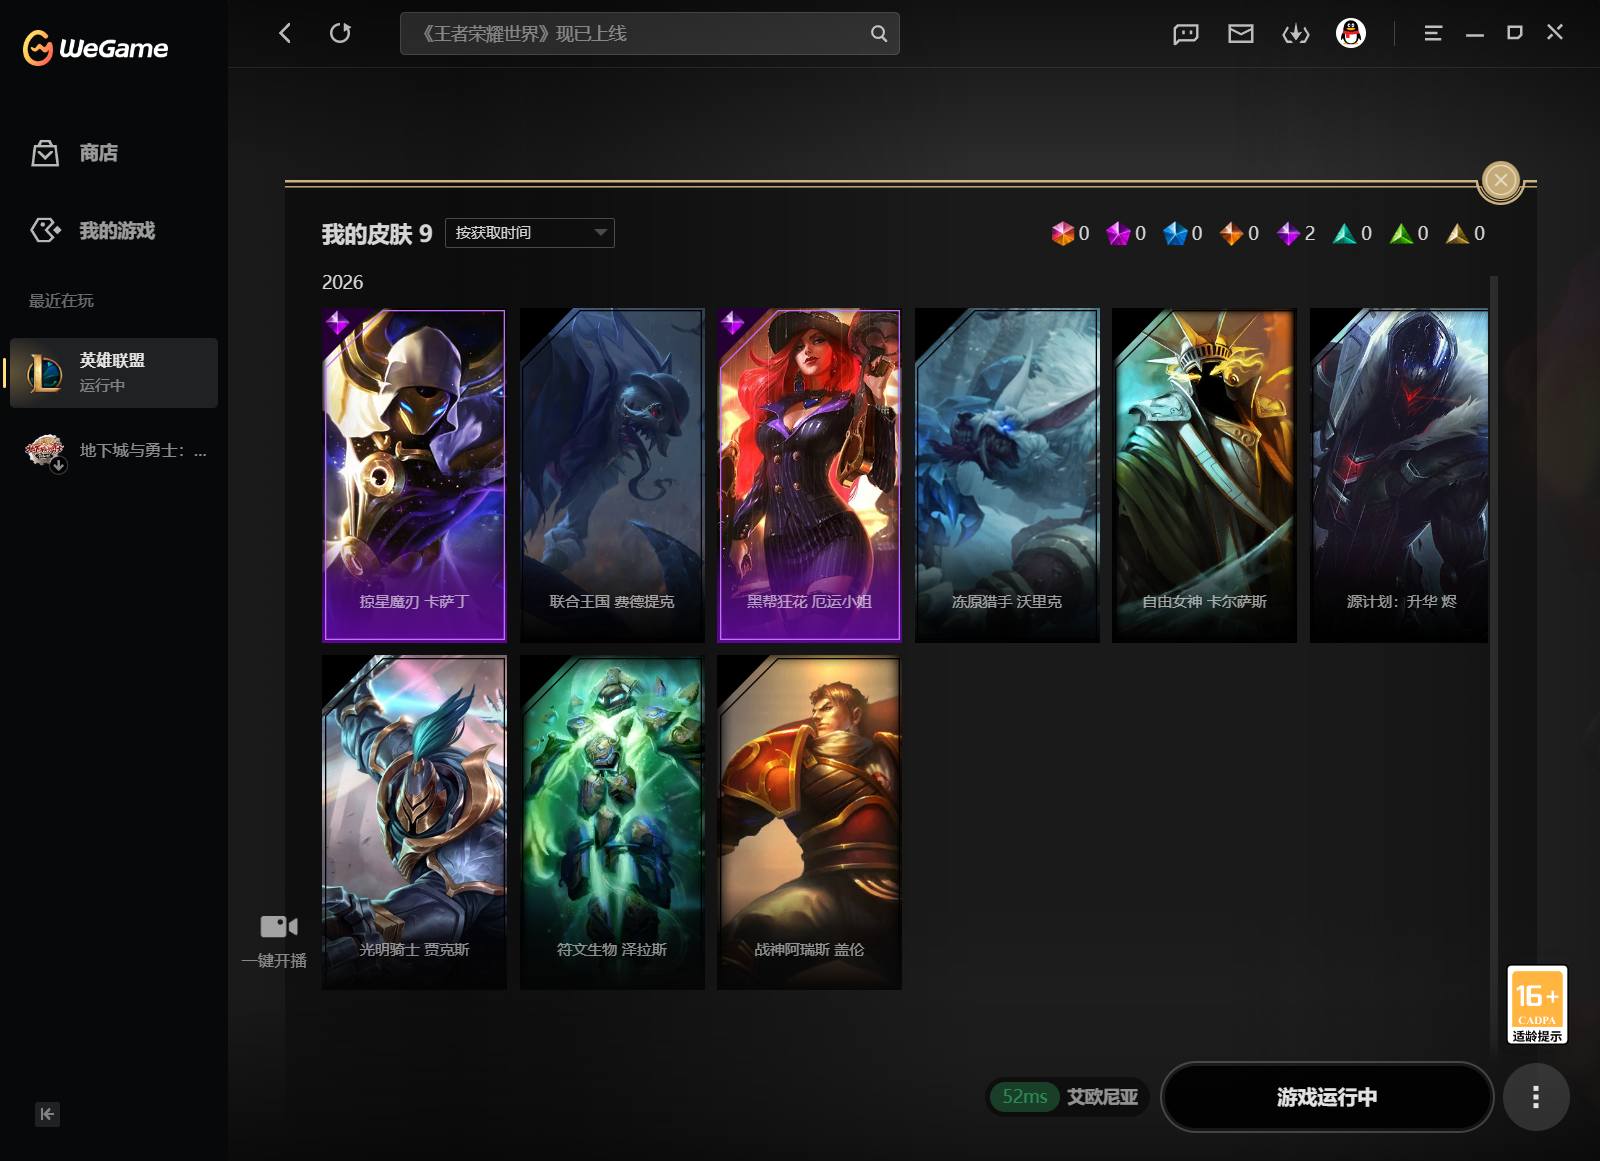Open skin card 战神阿瑞斯 盖伦
This screenshot has height=1161, width=1600.
pos(809,823)
